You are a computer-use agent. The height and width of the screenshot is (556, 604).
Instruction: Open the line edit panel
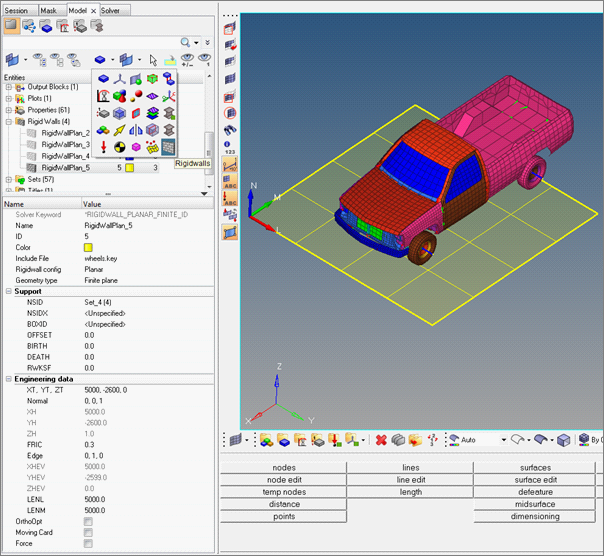coord(411,480)
